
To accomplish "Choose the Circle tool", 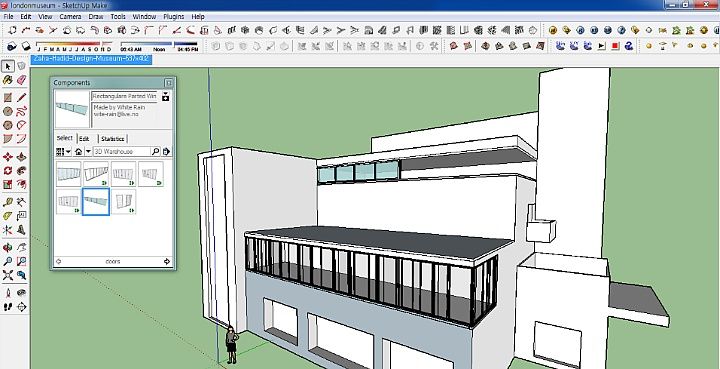I will [x=8, y=111].
